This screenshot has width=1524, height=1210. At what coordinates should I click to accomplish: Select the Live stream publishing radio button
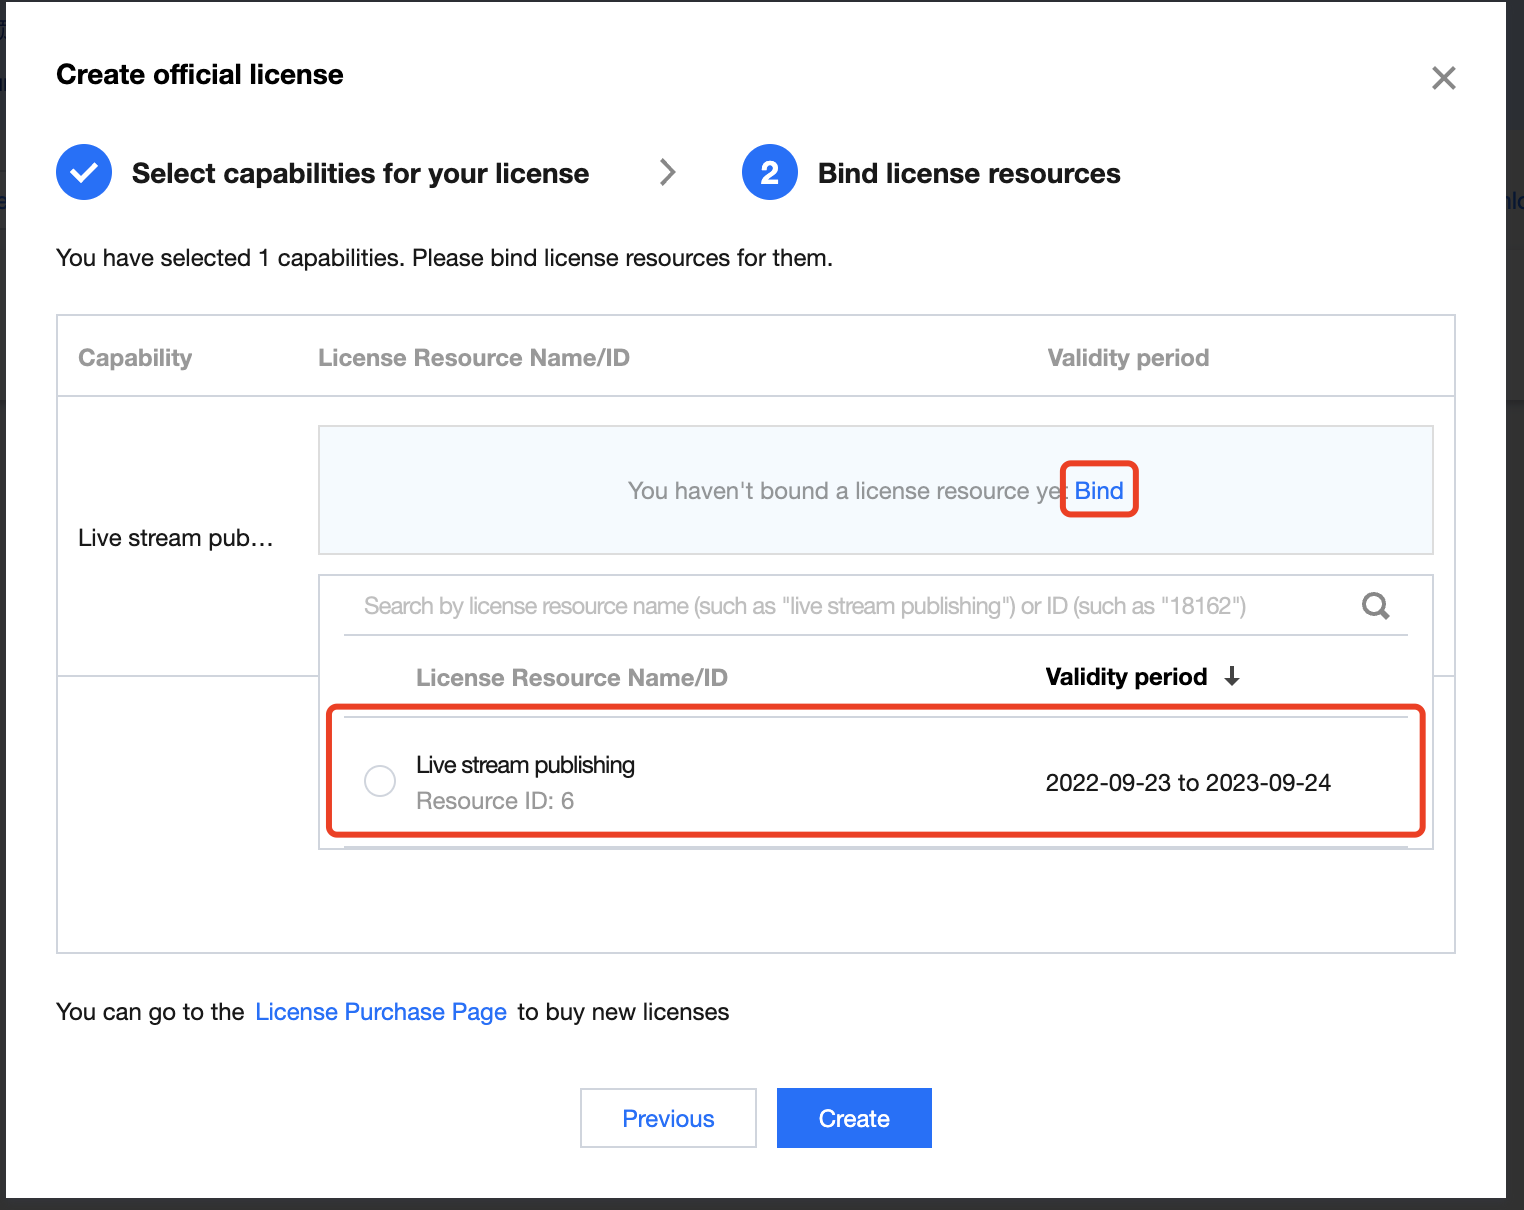coord(380,781)
